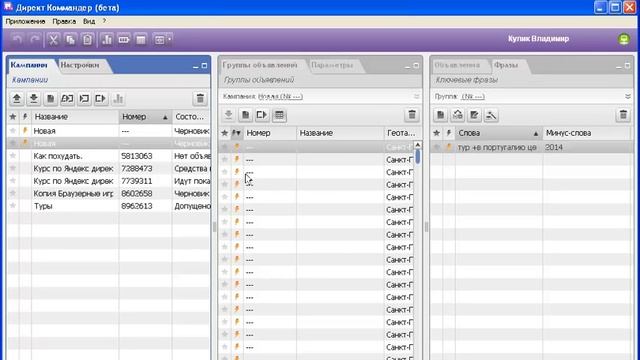This screenshot has height=360, width=640.
Task: Click the groups list scroll up arrow
Action: point(418,144)
